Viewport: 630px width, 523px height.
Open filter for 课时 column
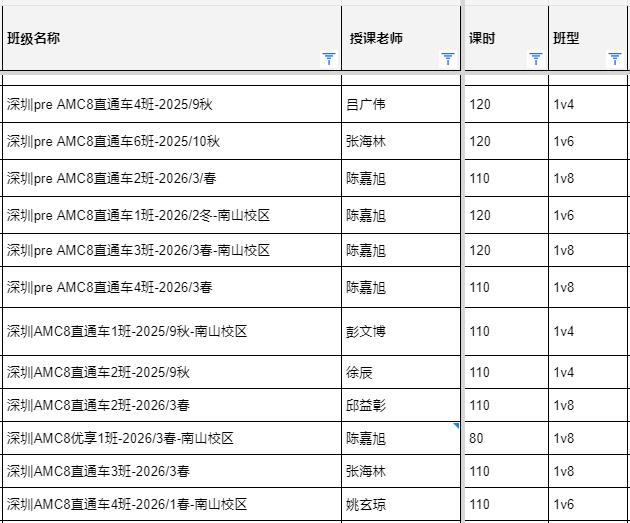pos(536,59)
